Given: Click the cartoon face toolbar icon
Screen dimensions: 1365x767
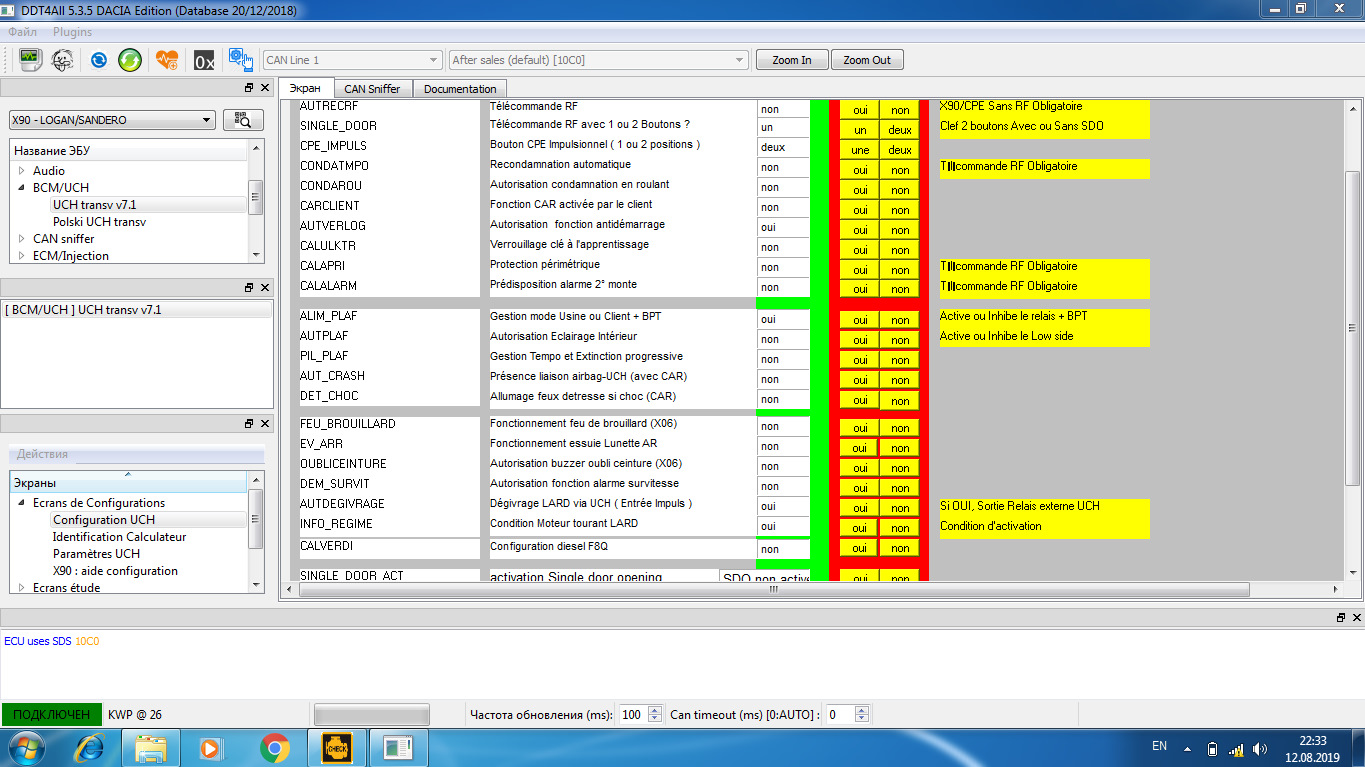Looking at the screenshot, I should [x=62, y=60].
